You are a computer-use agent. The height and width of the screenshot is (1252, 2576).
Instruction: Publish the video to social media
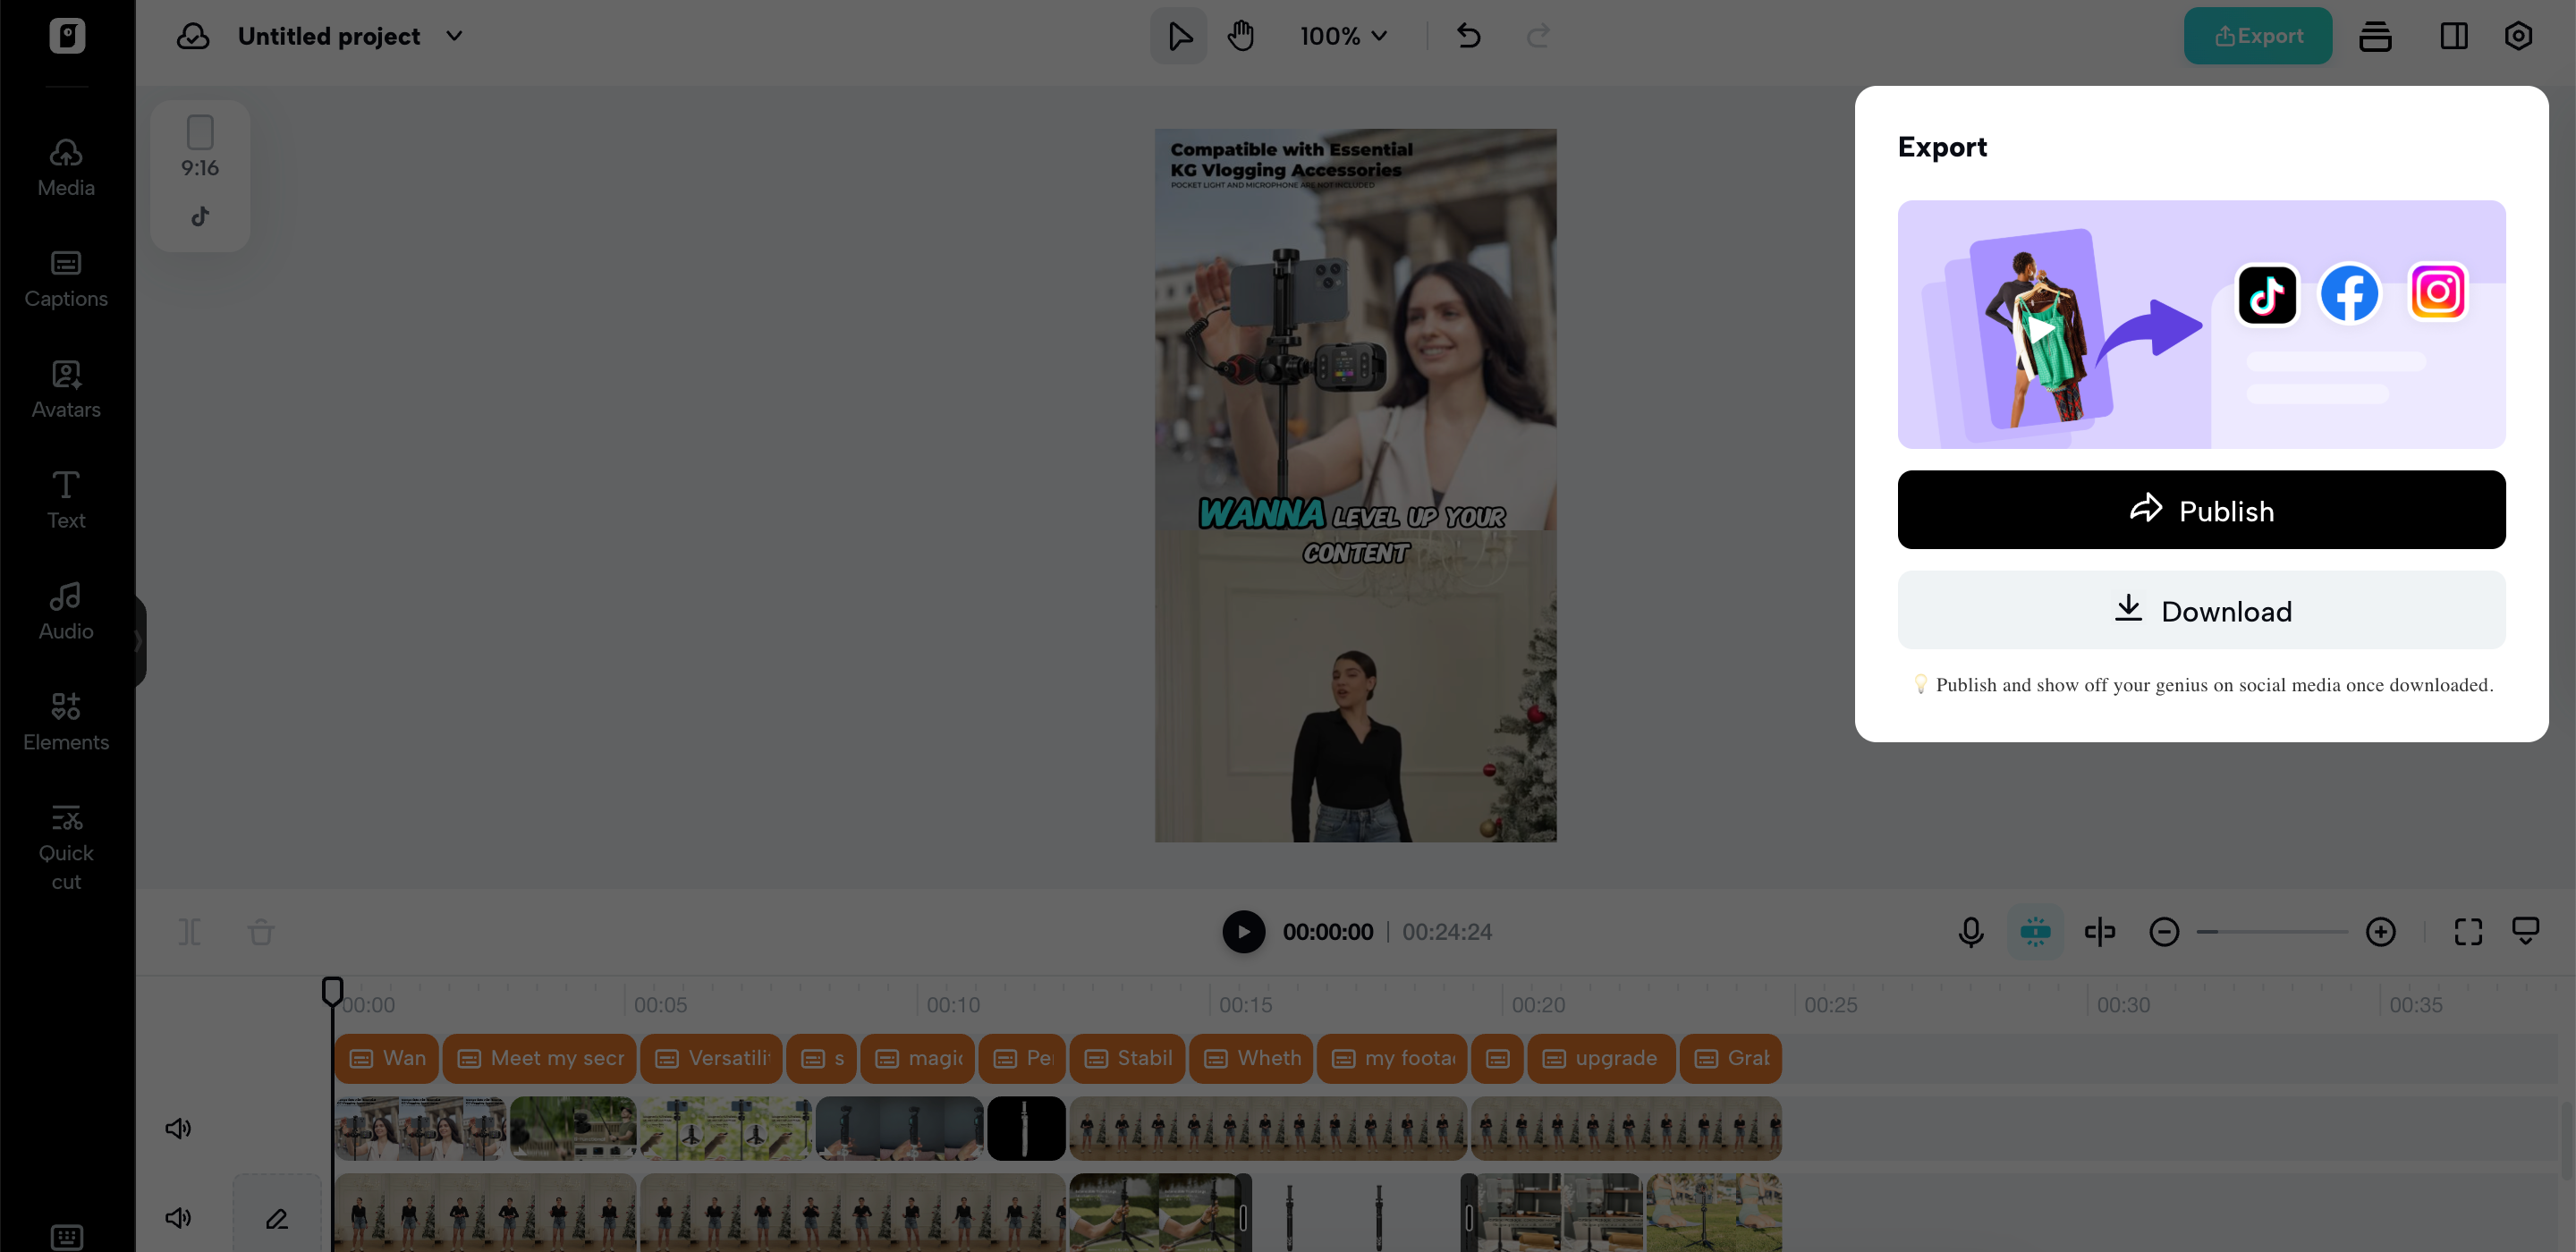pos(2201,510)
